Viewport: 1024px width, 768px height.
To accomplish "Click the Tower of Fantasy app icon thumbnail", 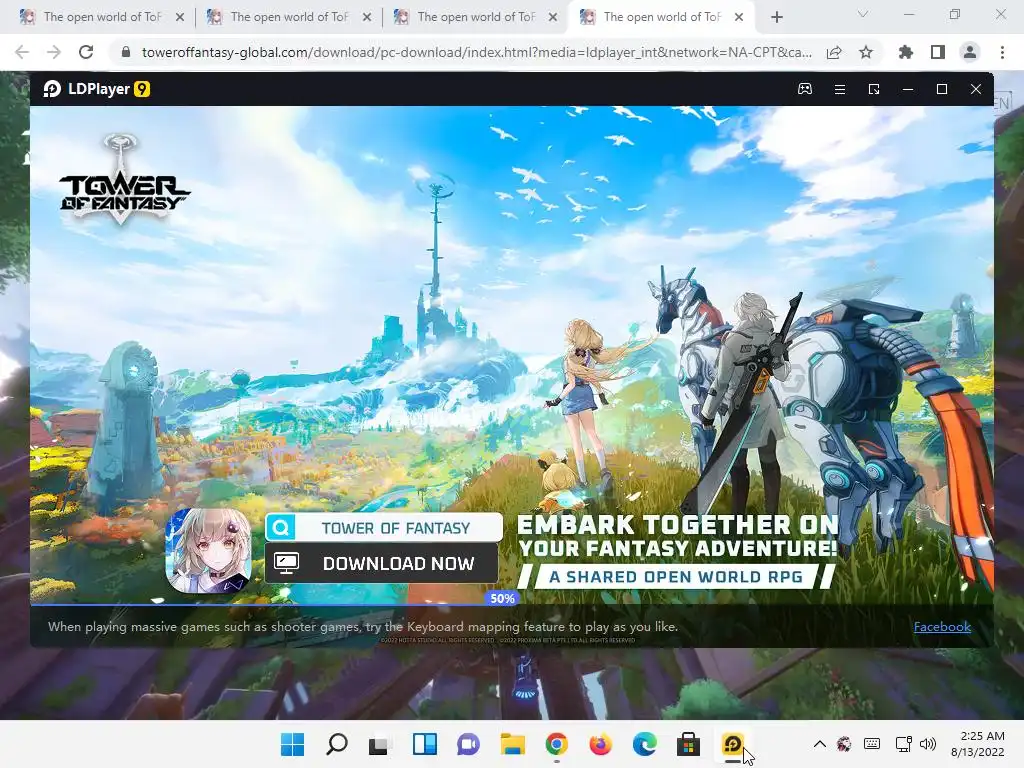I will (x=209, y=551).
